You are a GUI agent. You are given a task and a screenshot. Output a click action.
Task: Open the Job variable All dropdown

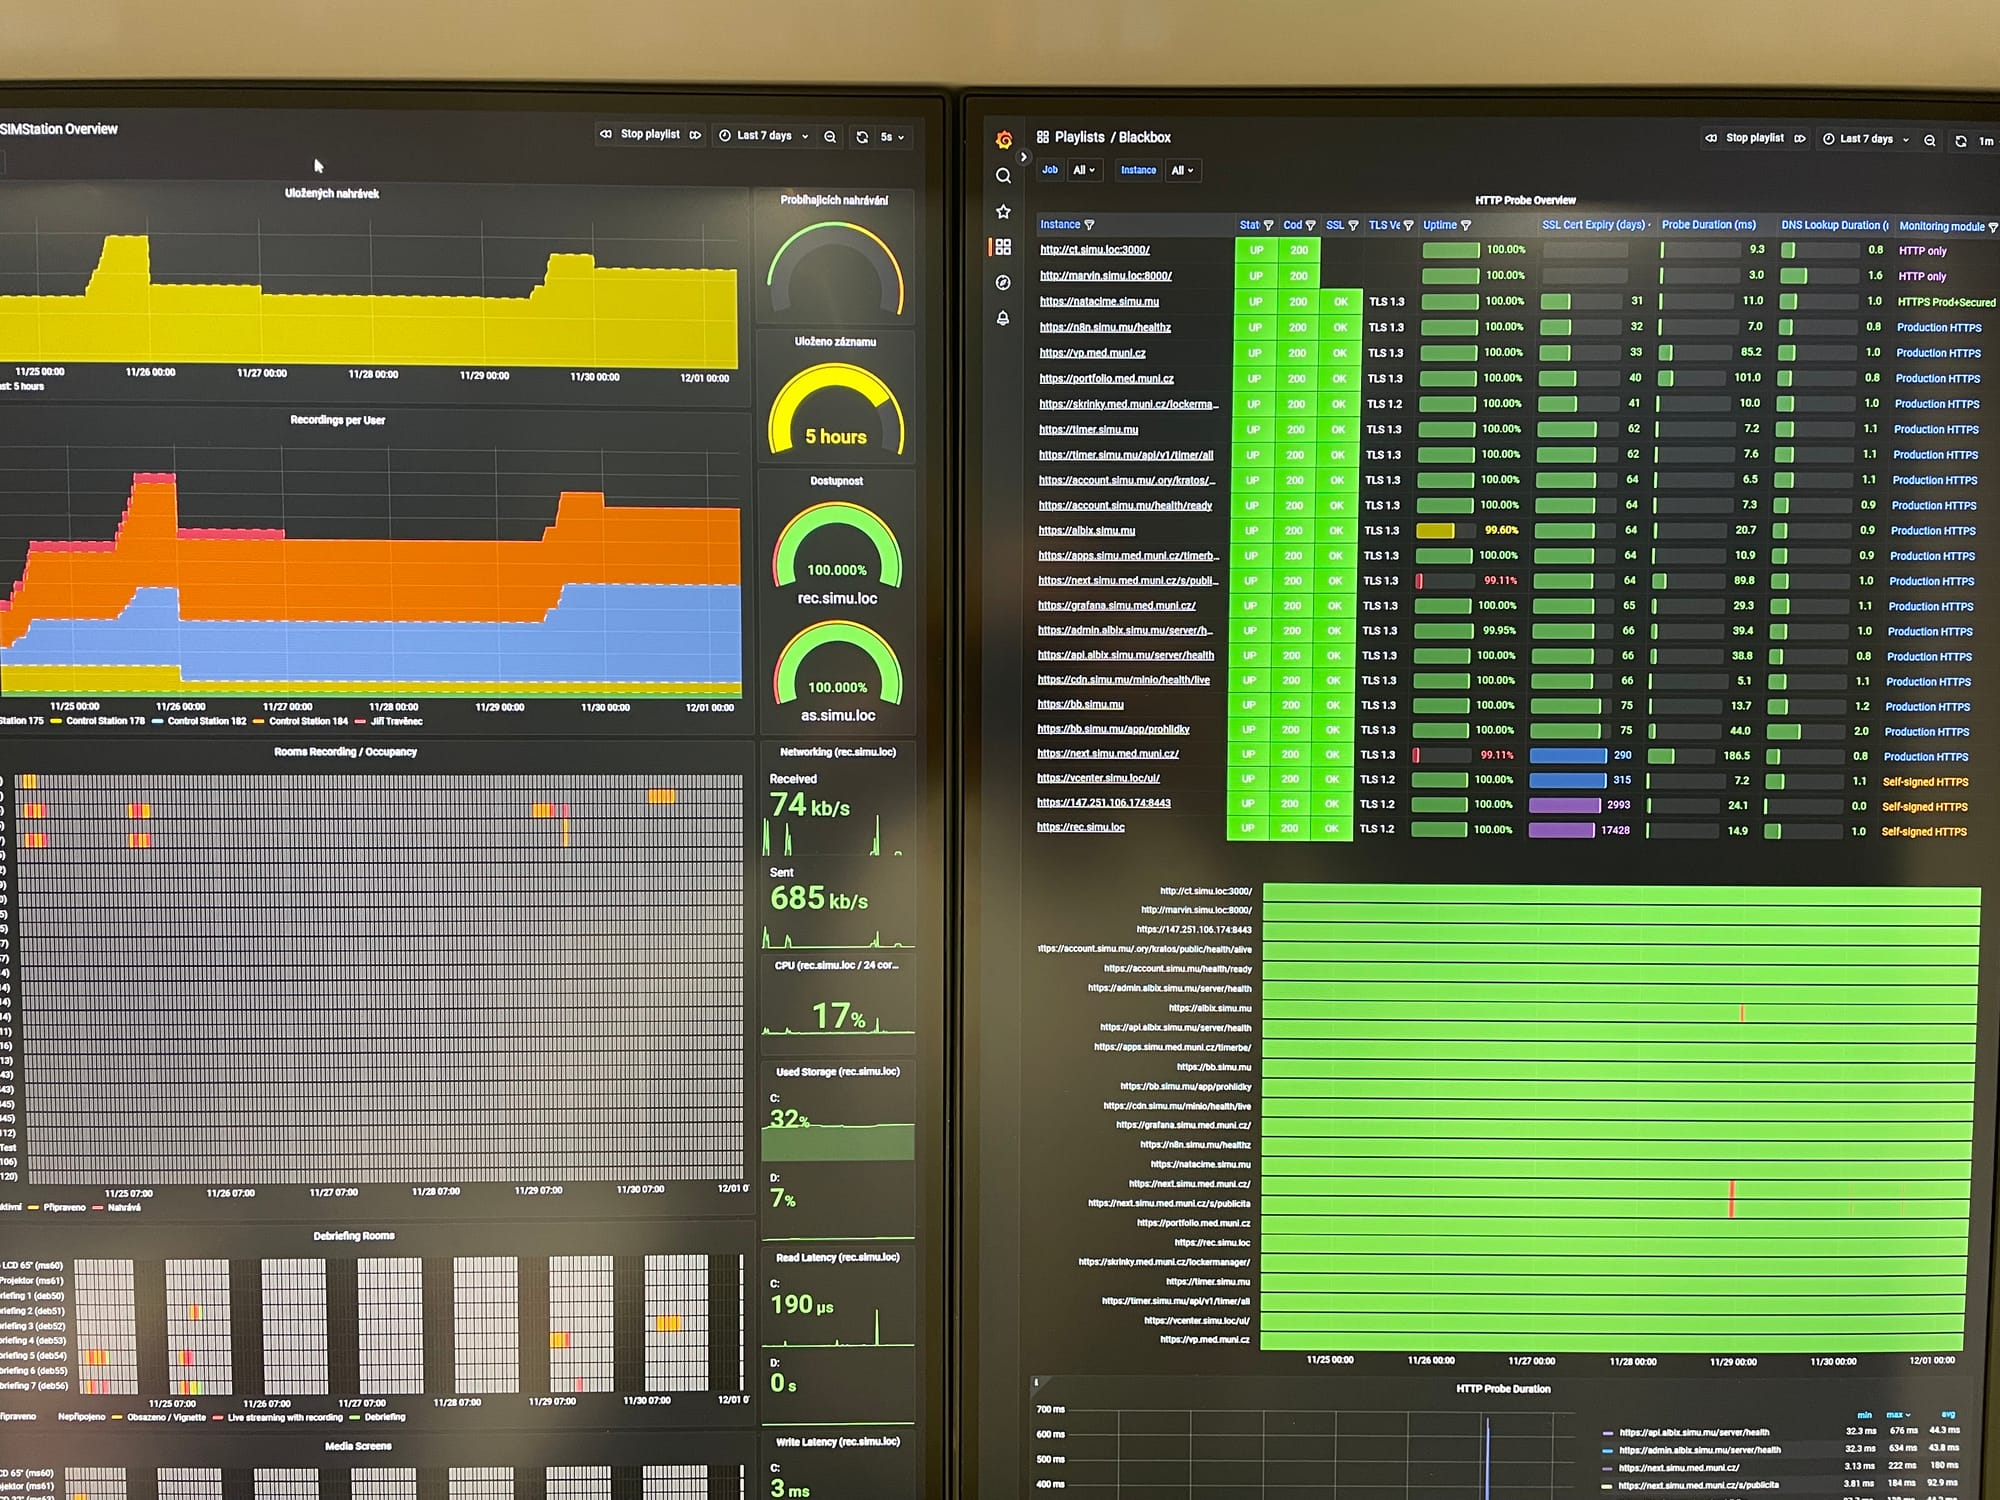click(1084, 171)
